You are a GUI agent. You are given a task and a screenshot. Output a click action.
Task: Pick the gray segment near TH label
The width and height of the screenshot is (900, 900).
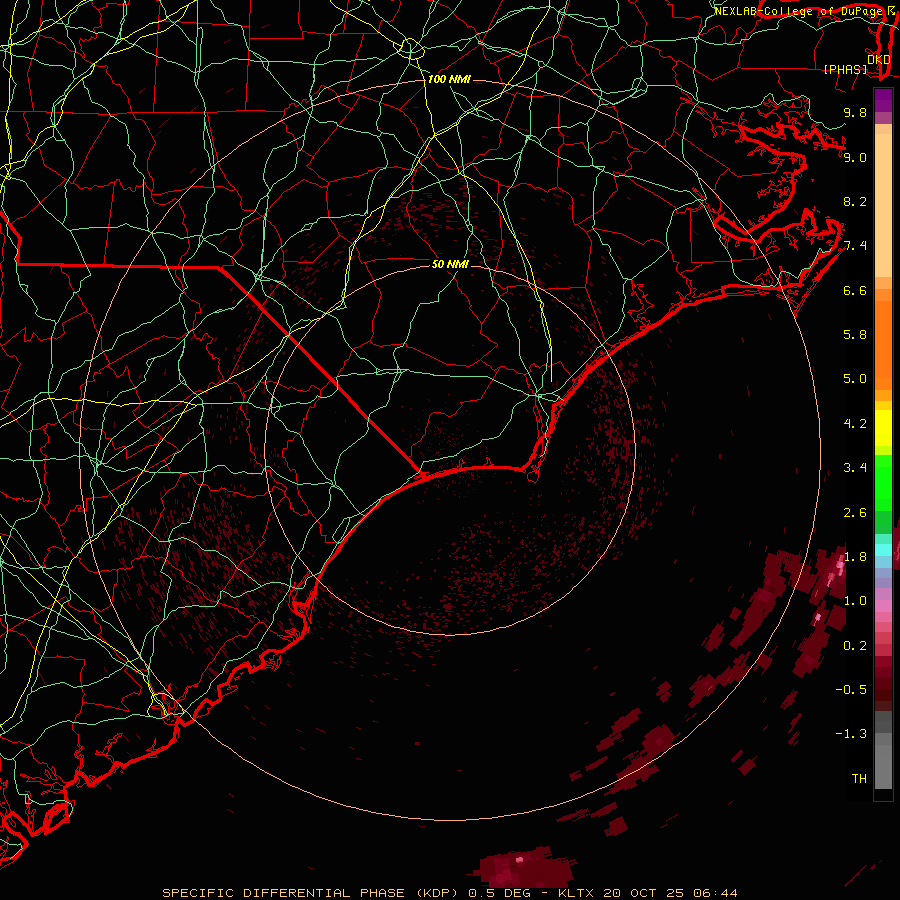pos(883,767)
